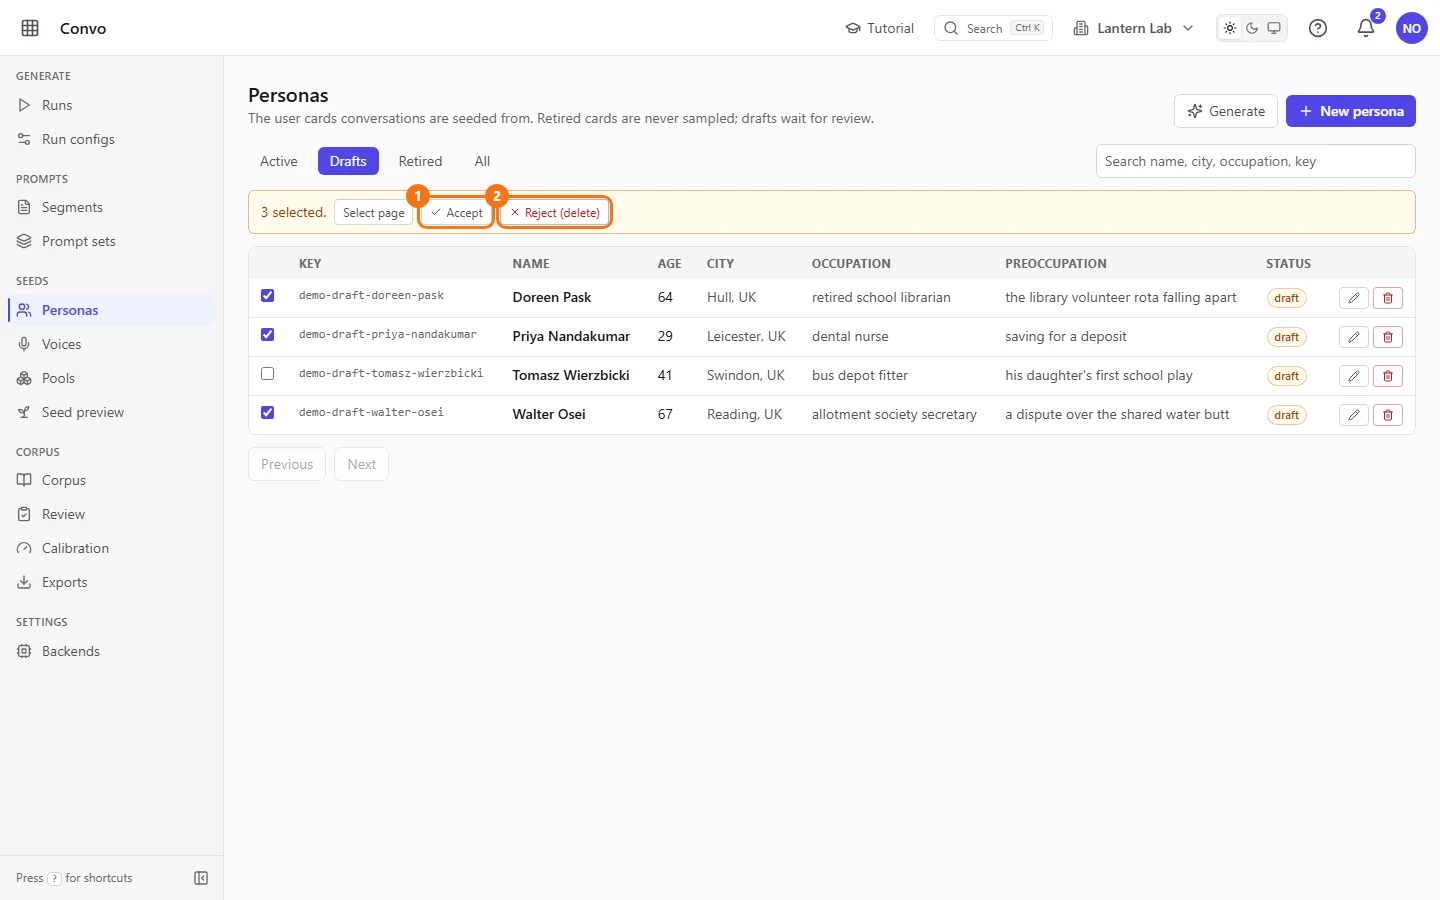Check the Tomasz Wierzbicki row checkbox
Screen dimensions: 1440x900
267,373
